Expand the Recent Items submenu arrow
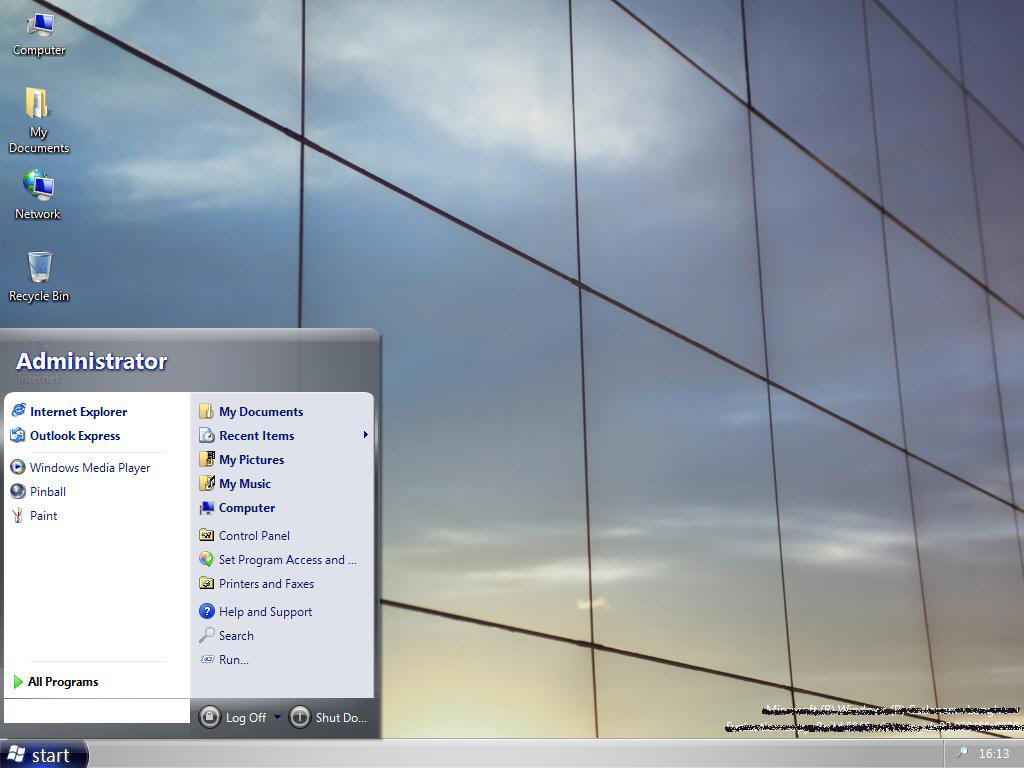The height and width of the screenshot is (768, 1024). [366, 435]
